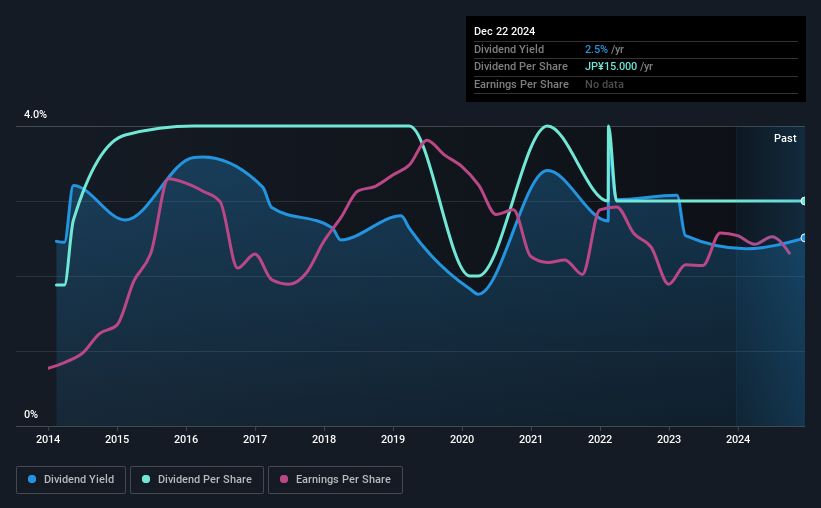Click the tooltip's Dividend Per Share row label
The image size is (821, 508).
click(520, 67)
